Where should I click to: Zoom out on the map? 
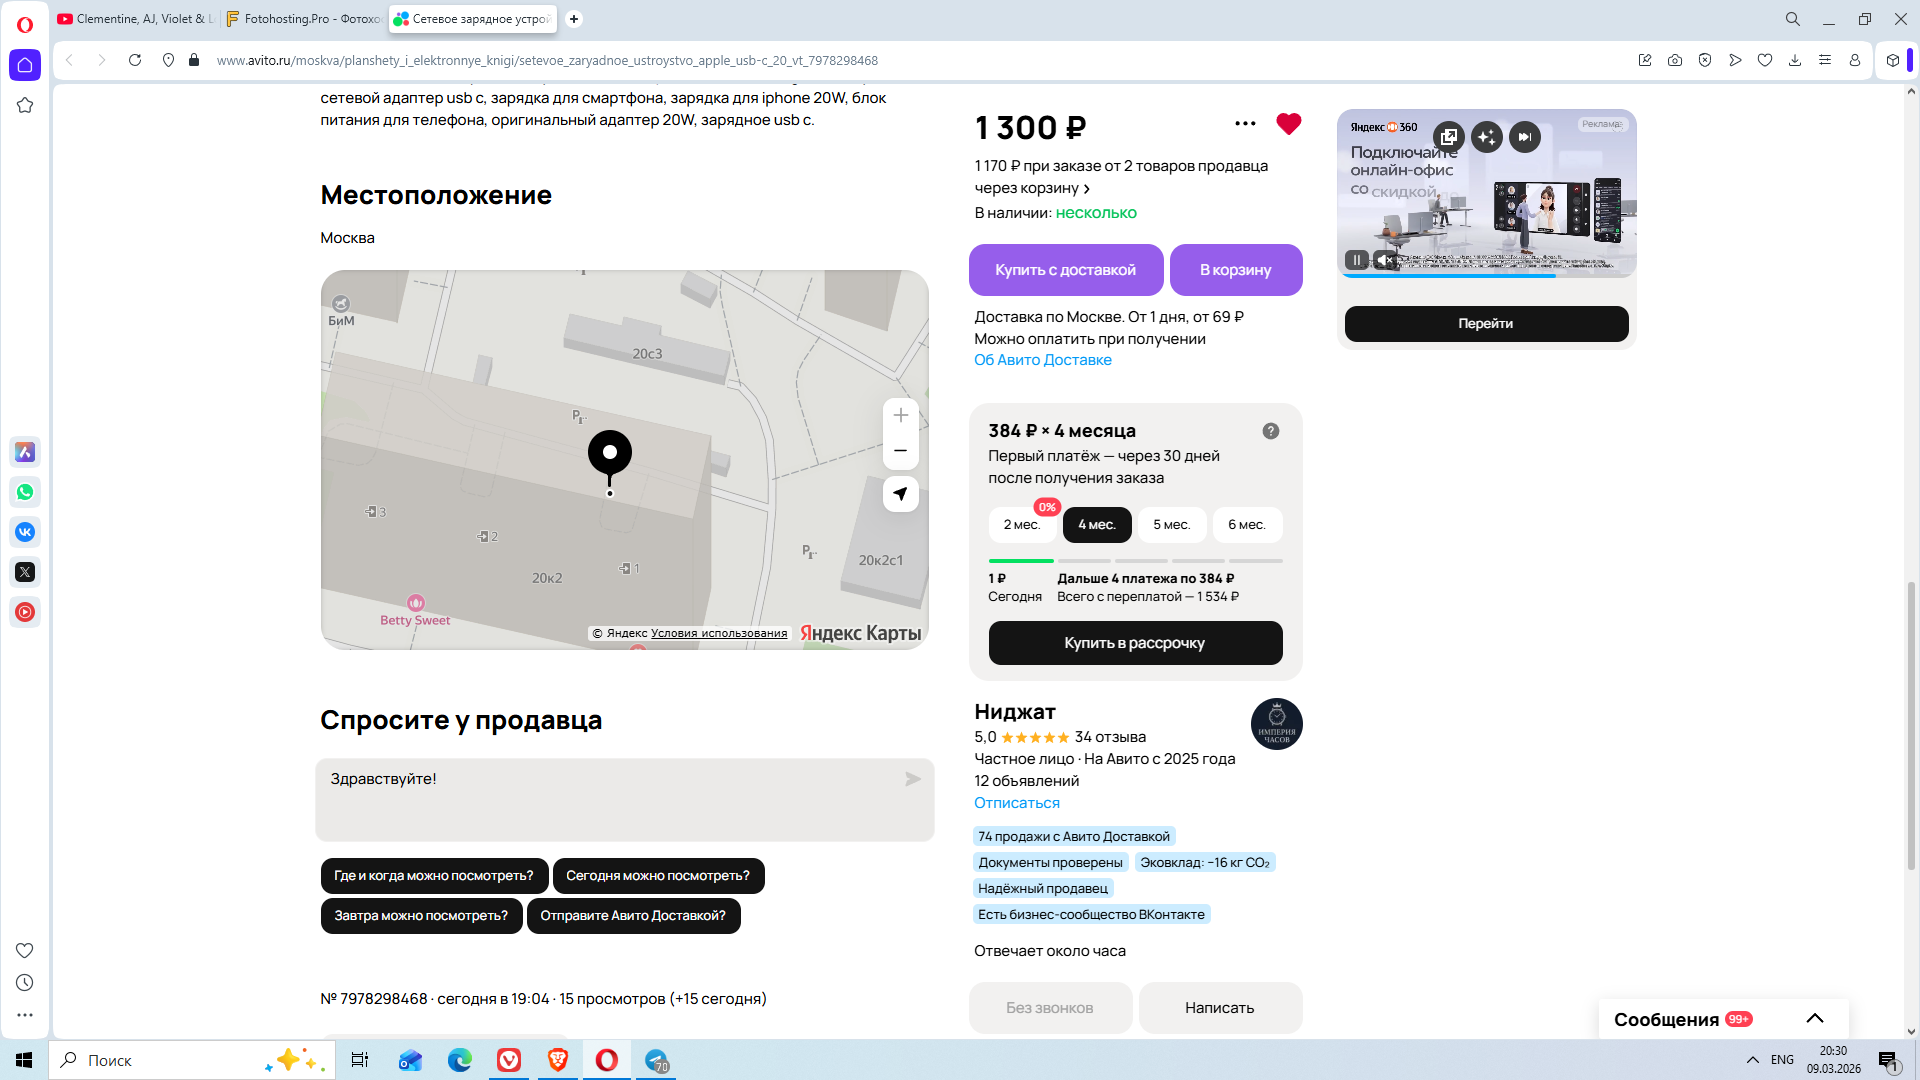900,451
